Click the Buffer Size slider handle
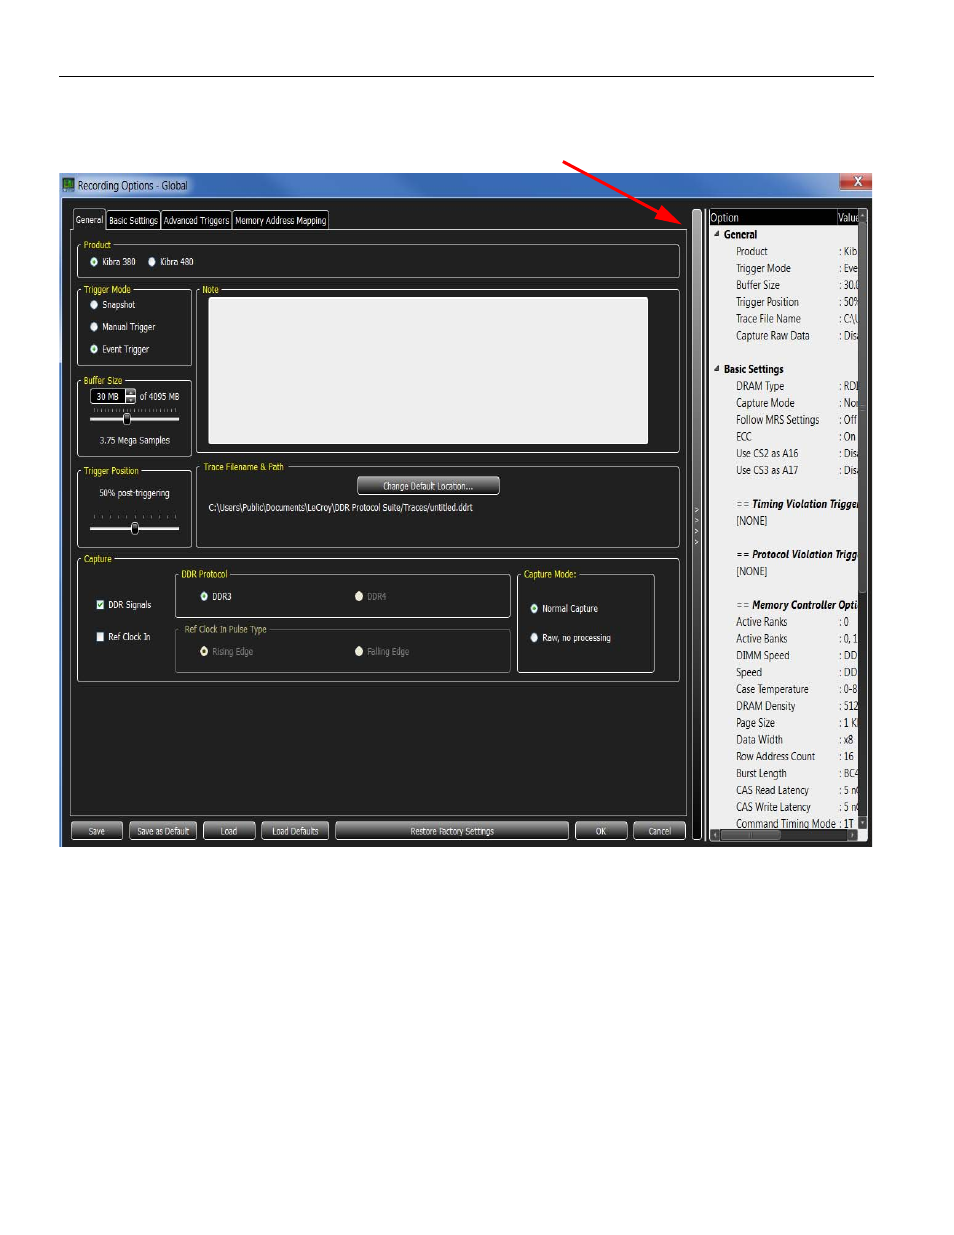Image resolution: width=954 pixels, height=1235 pixels. coord(126,419)
